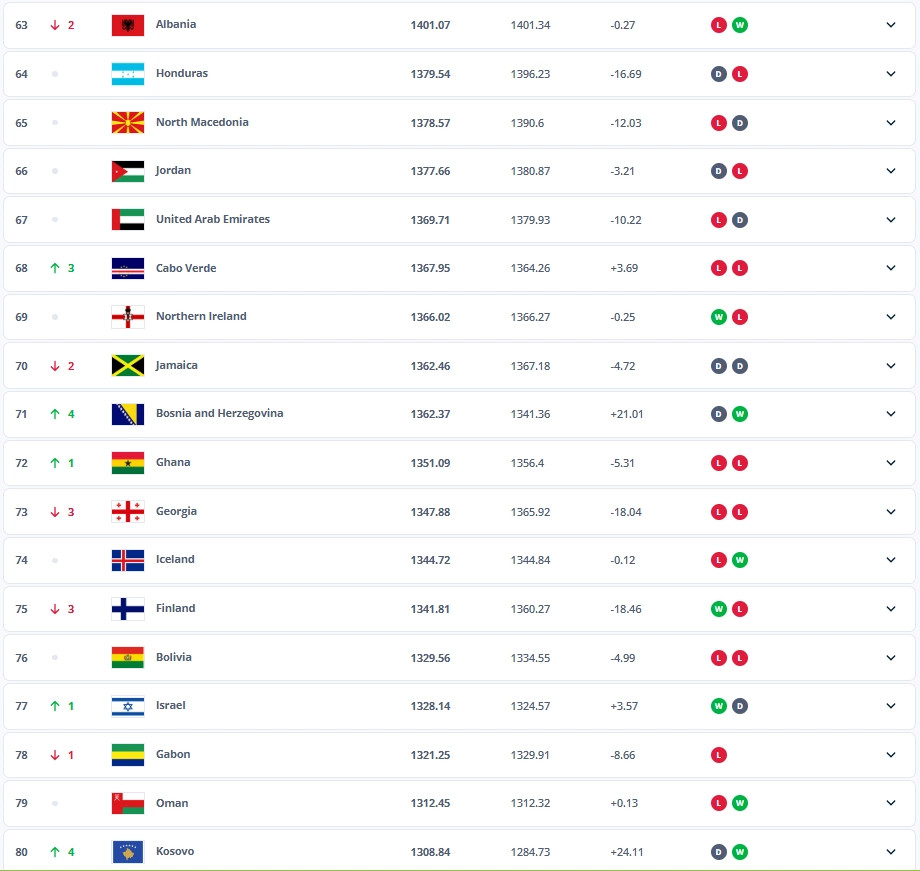Open the chevron for the Bolivia row
Viewport: 920px width, 871px height.
[890, 658]
